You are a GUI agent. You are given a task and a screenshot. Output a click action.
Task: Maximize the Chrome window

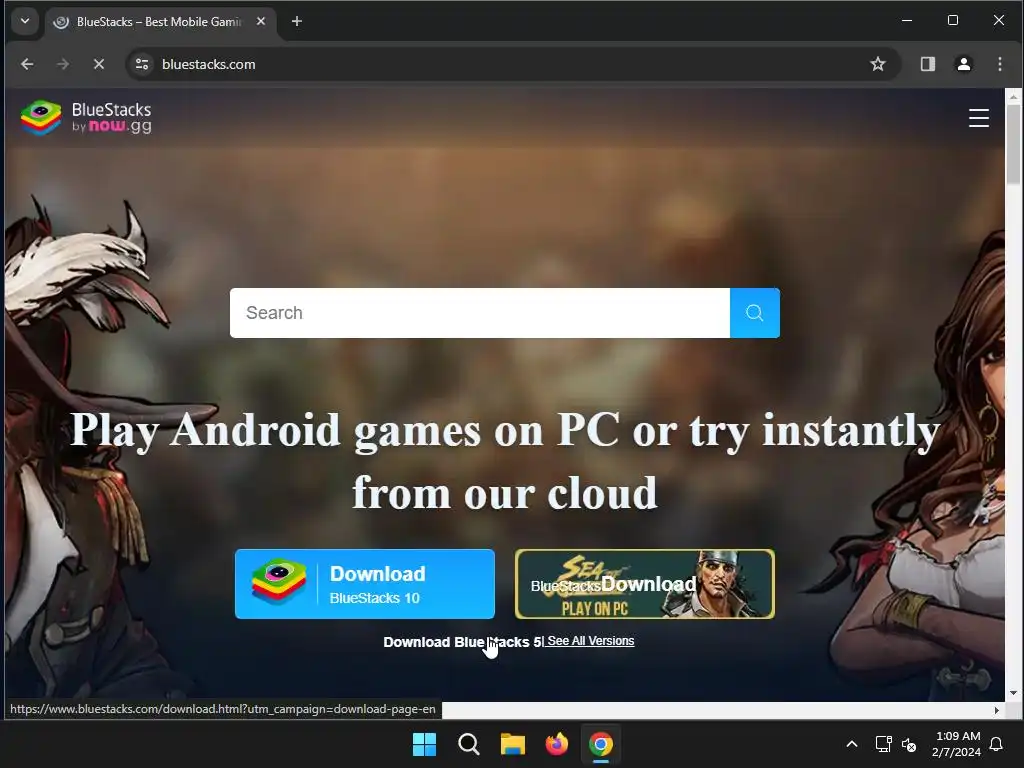tap(953, 20)
